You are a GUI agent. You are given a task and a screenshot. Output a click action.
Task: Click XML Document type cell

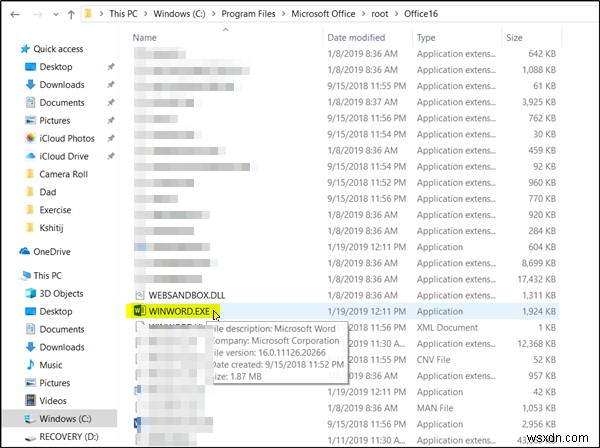click(x=447, y=327)
